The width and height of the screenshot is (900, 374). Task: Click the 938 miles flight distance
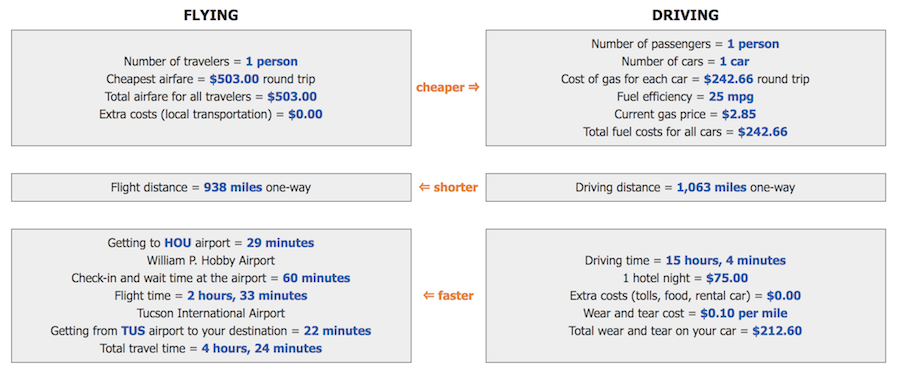(x=233, y=188)
